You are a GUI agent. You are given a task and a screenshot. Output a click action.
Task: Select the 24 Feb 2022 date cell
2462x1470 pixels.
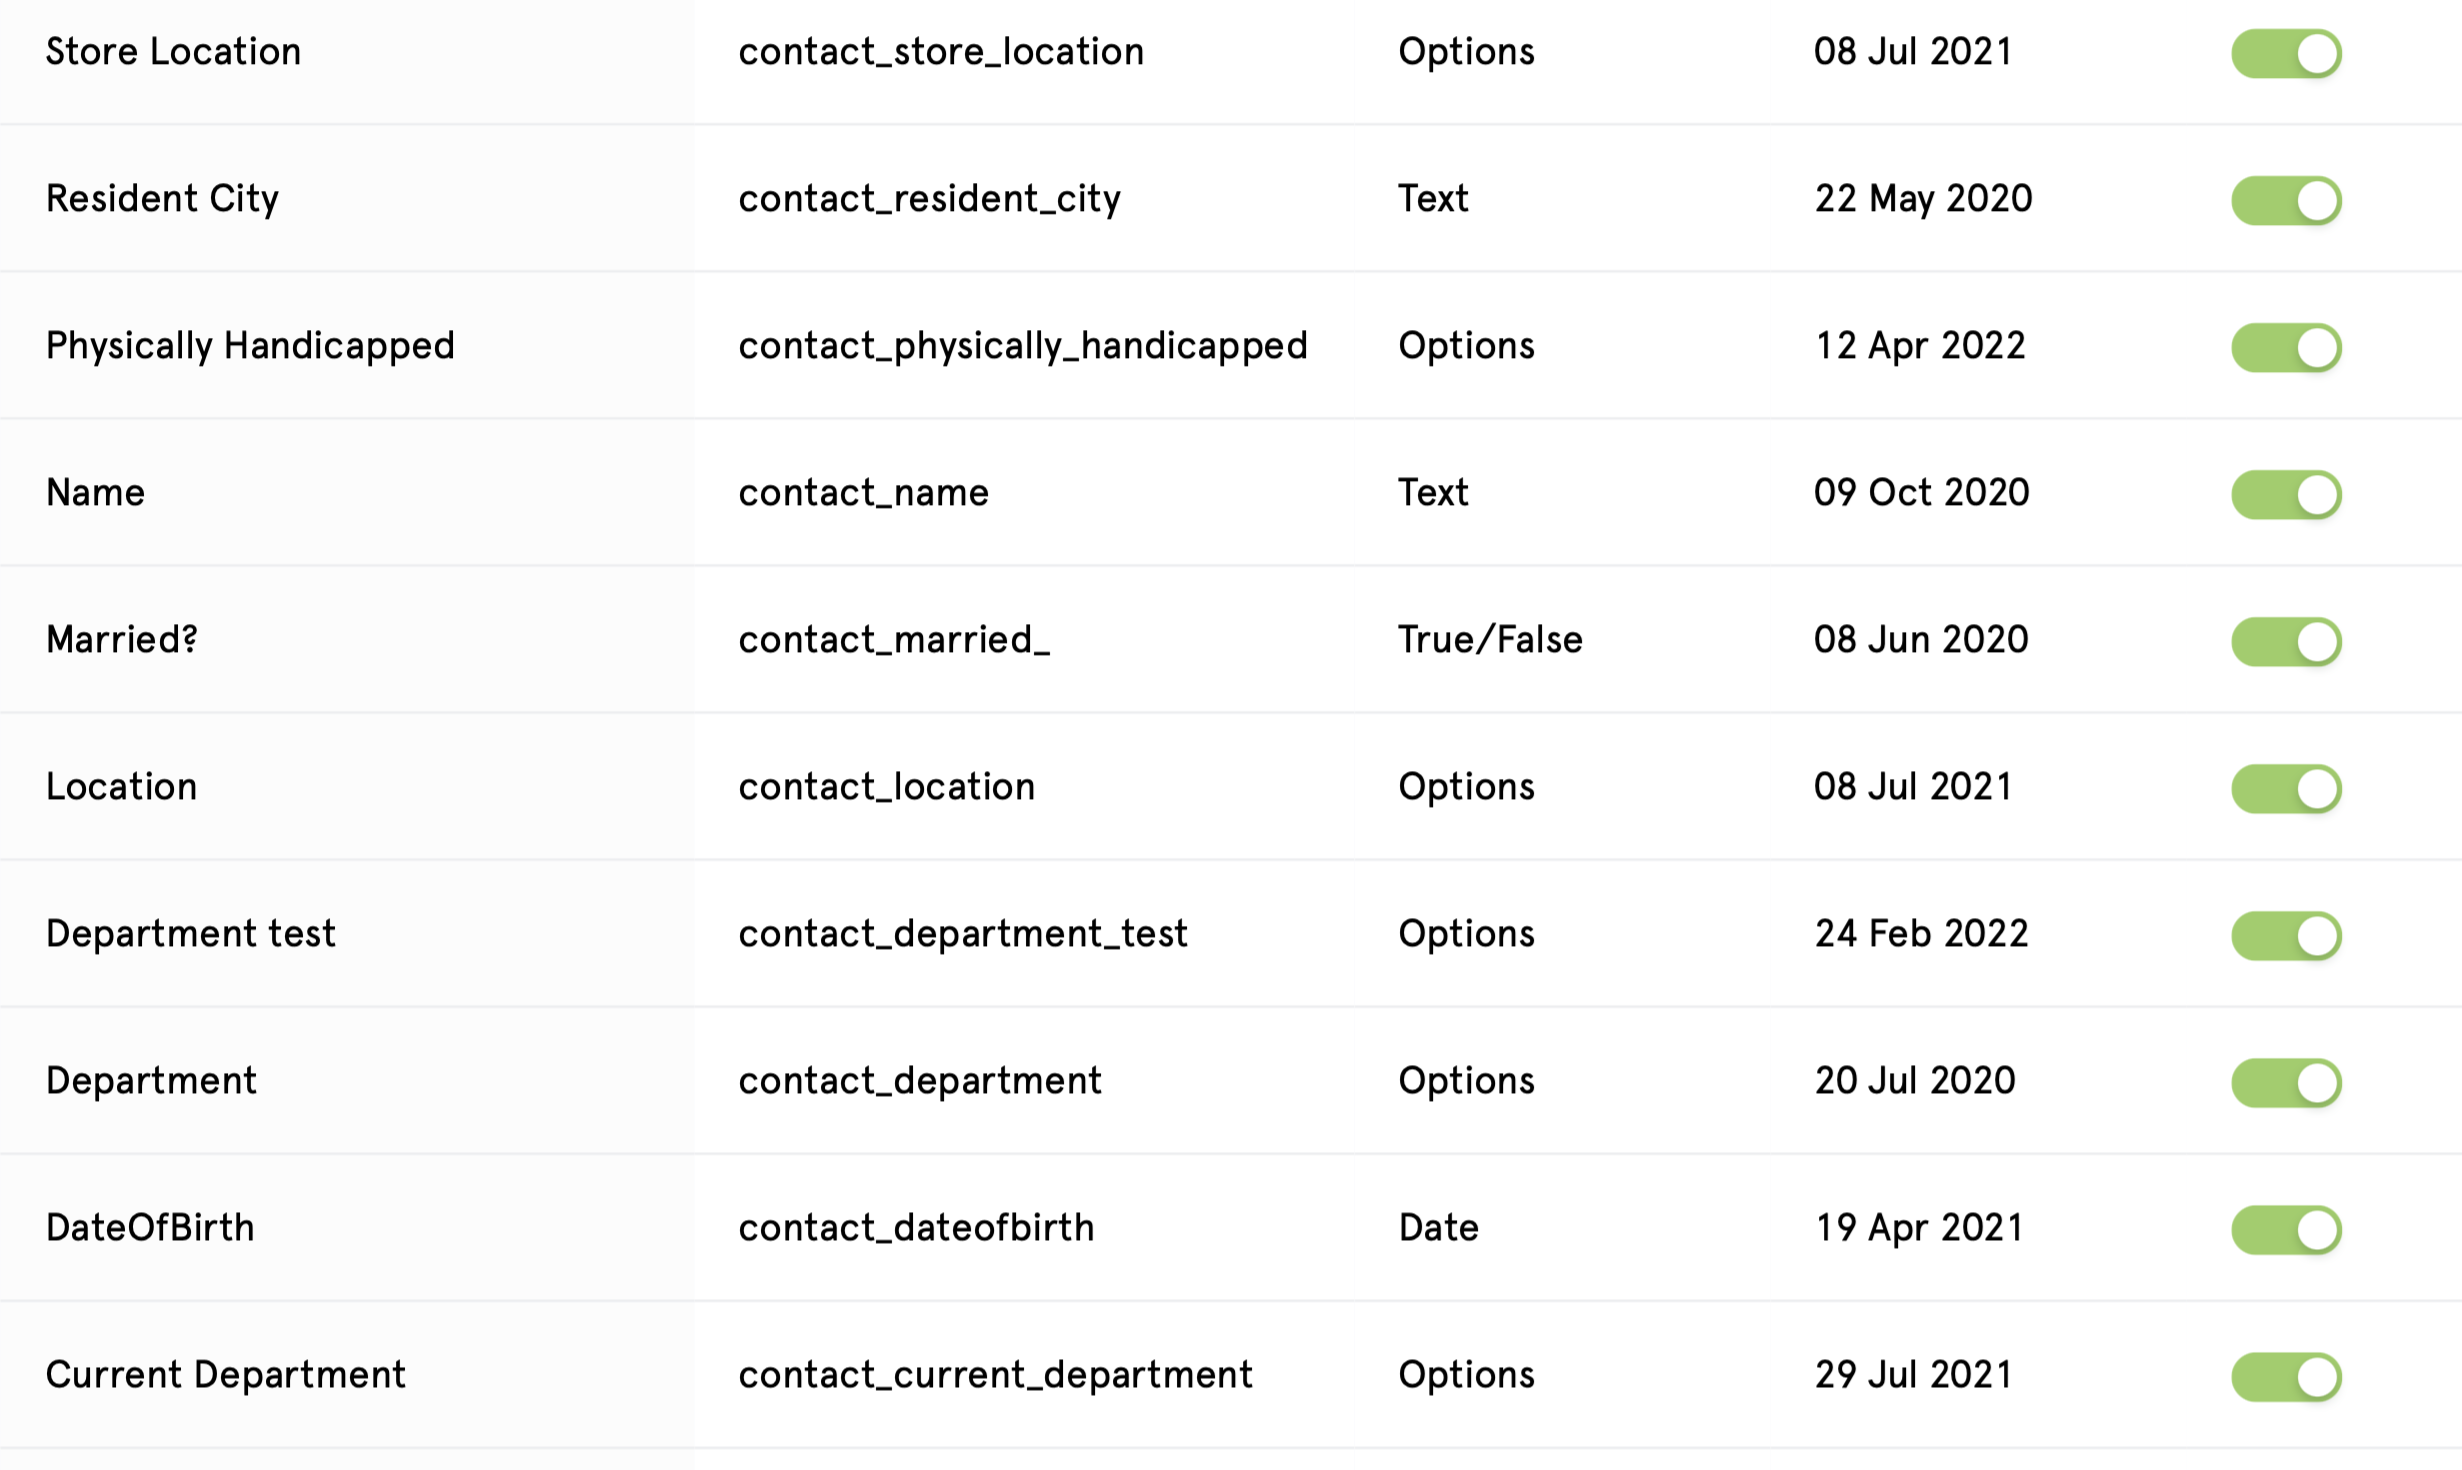click(1921, 933)
